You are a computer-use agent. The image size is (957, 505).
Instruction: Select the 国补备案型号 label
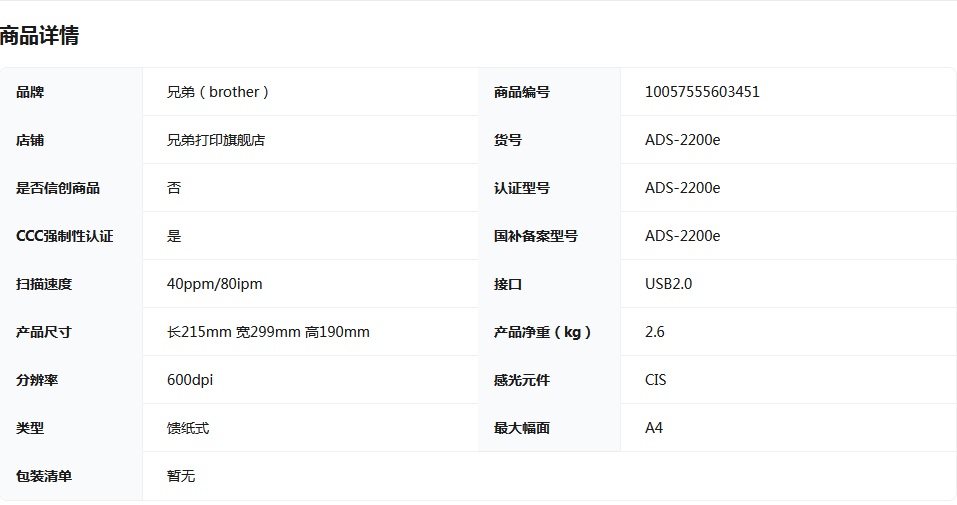536,236
